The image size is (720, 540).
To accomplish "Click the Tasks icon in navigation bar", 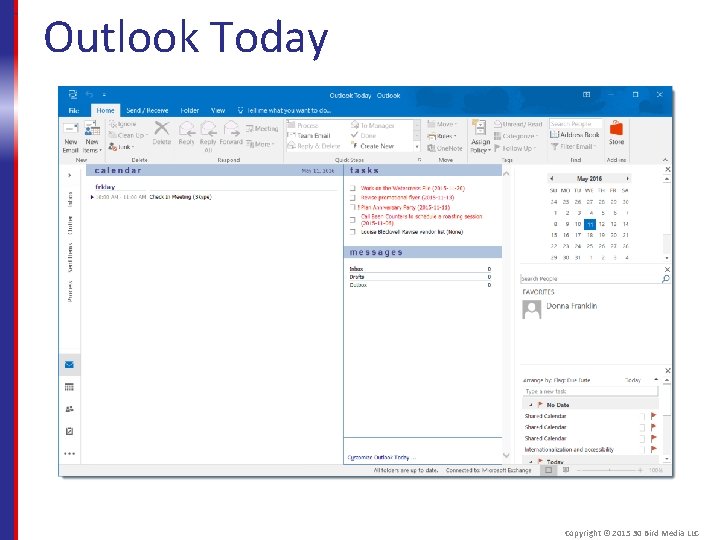I will click(x=69, y=431).
